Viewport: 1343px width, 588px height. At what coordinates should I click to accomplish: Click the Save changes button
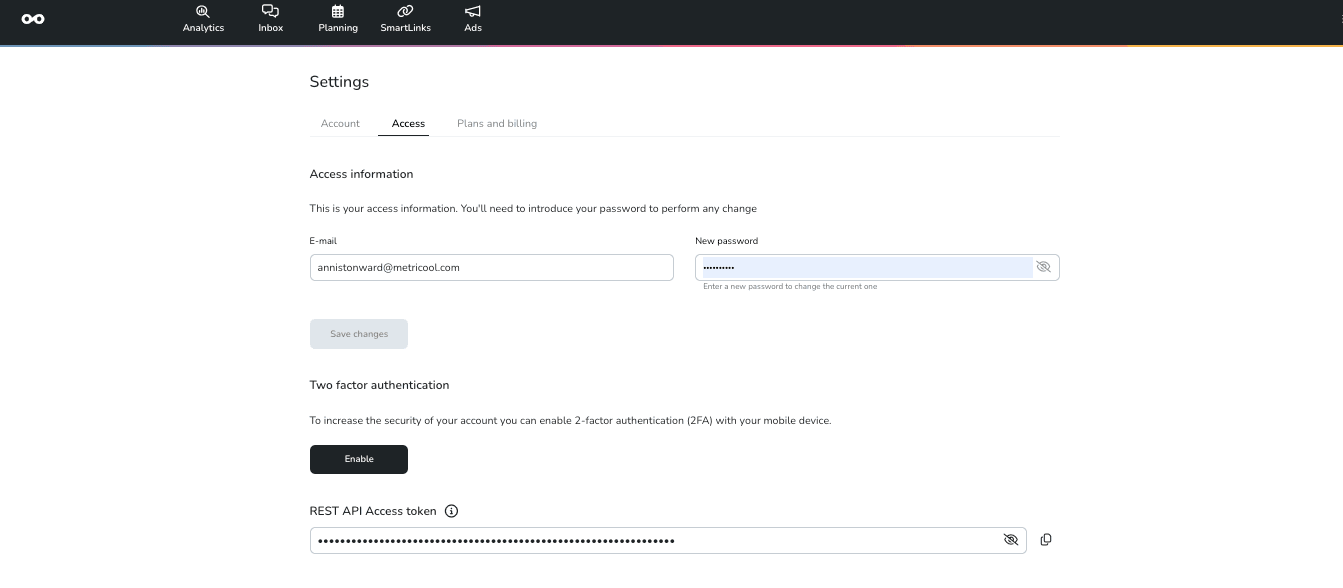click(x=358, y=334)
